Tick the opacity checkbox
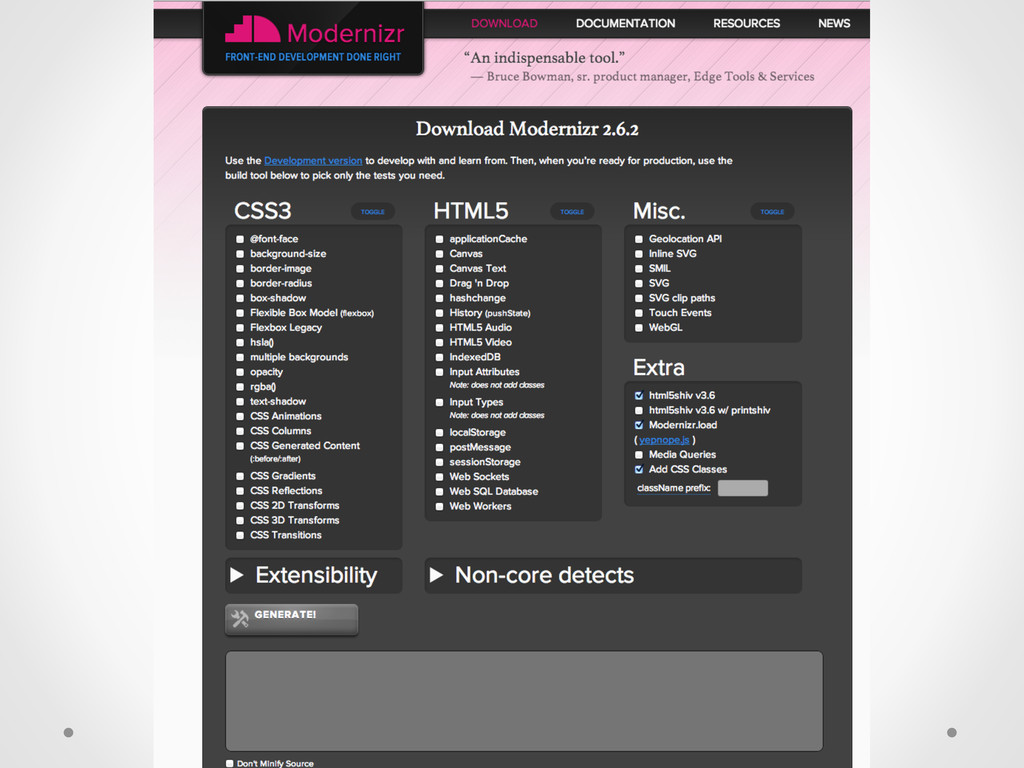Viewport: 1024px width, 768px height. [240, 372]
